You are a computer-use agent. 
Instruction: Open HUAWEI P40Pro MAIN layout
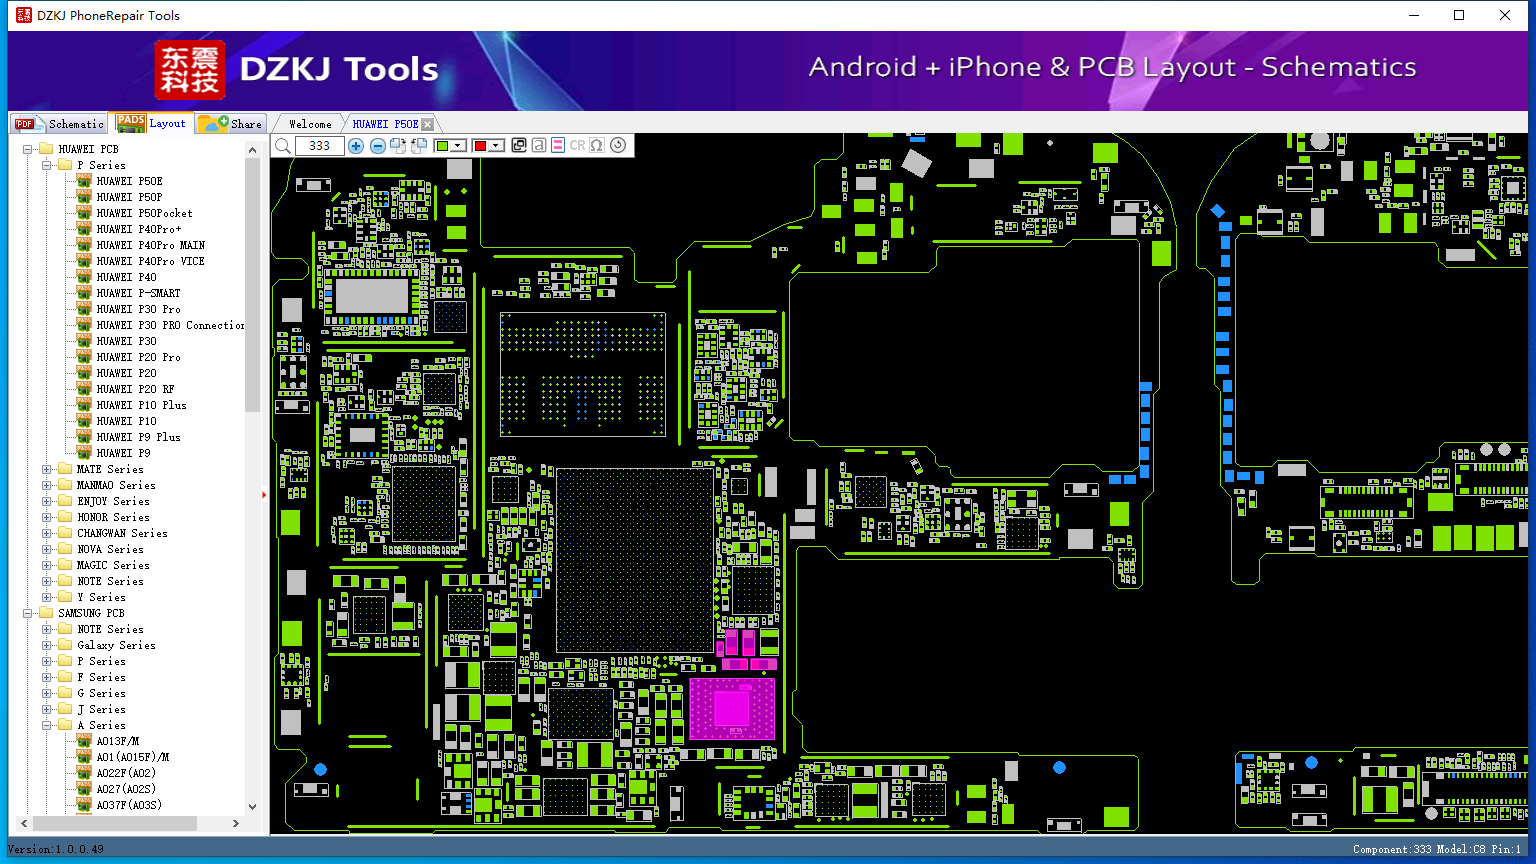[150, 245]
